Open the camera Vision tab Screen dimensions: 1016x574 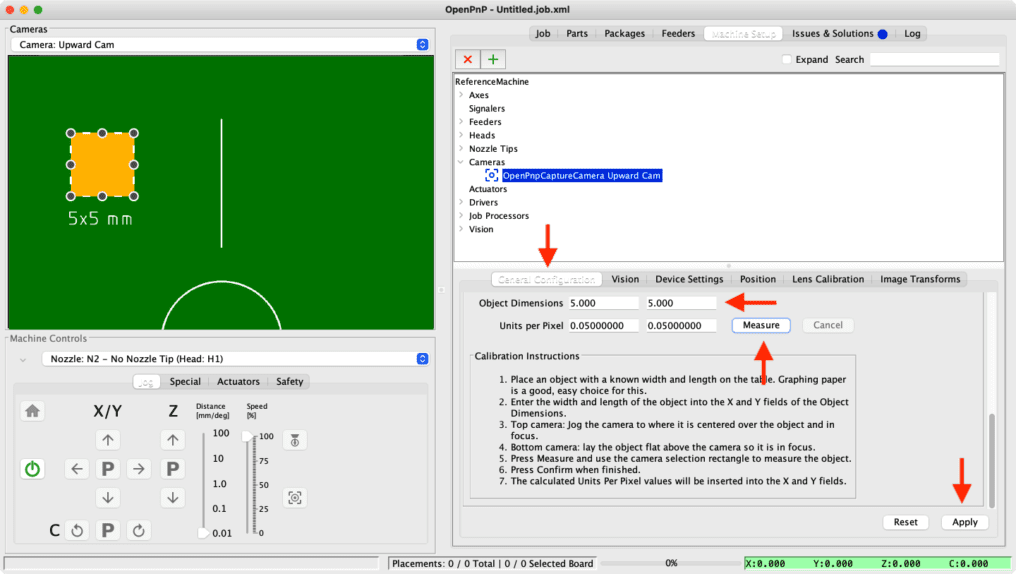coord(625,279)
